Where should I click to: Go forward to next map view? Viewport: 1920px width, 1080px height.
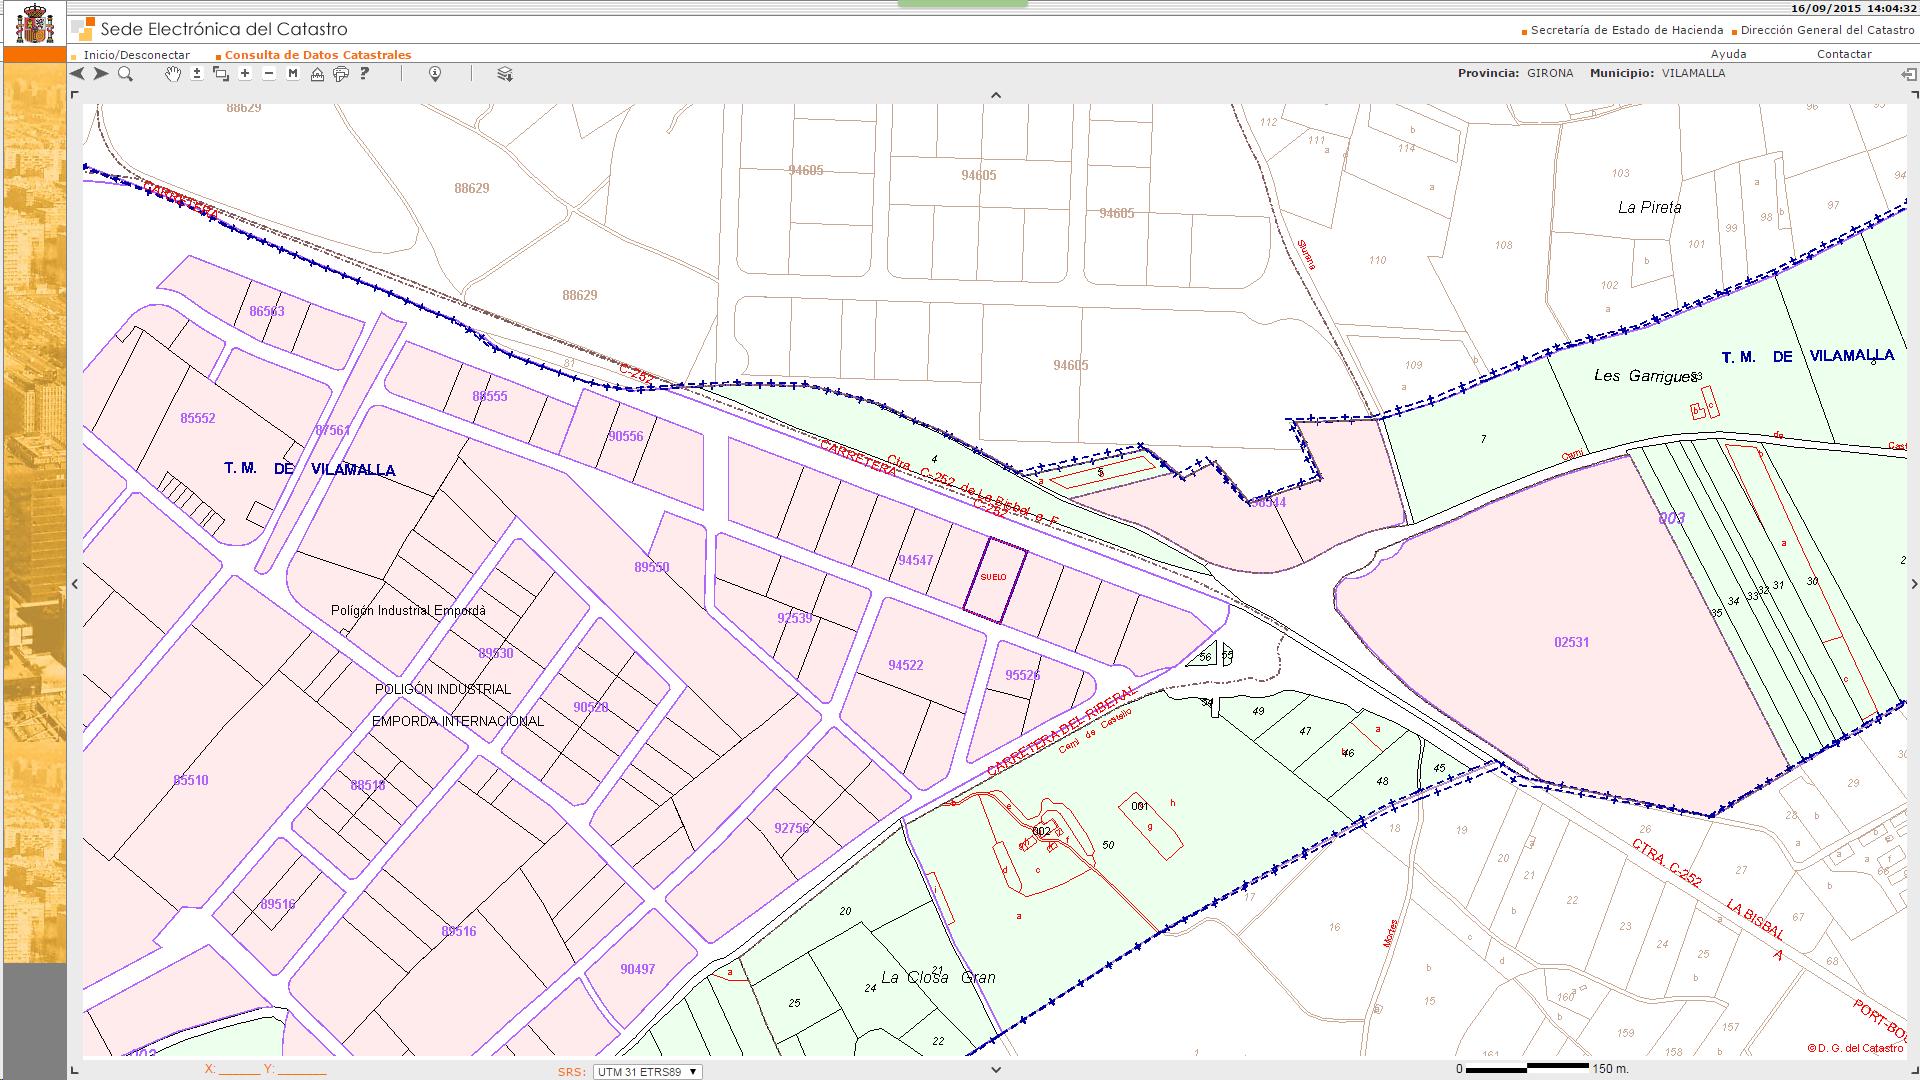101,74
